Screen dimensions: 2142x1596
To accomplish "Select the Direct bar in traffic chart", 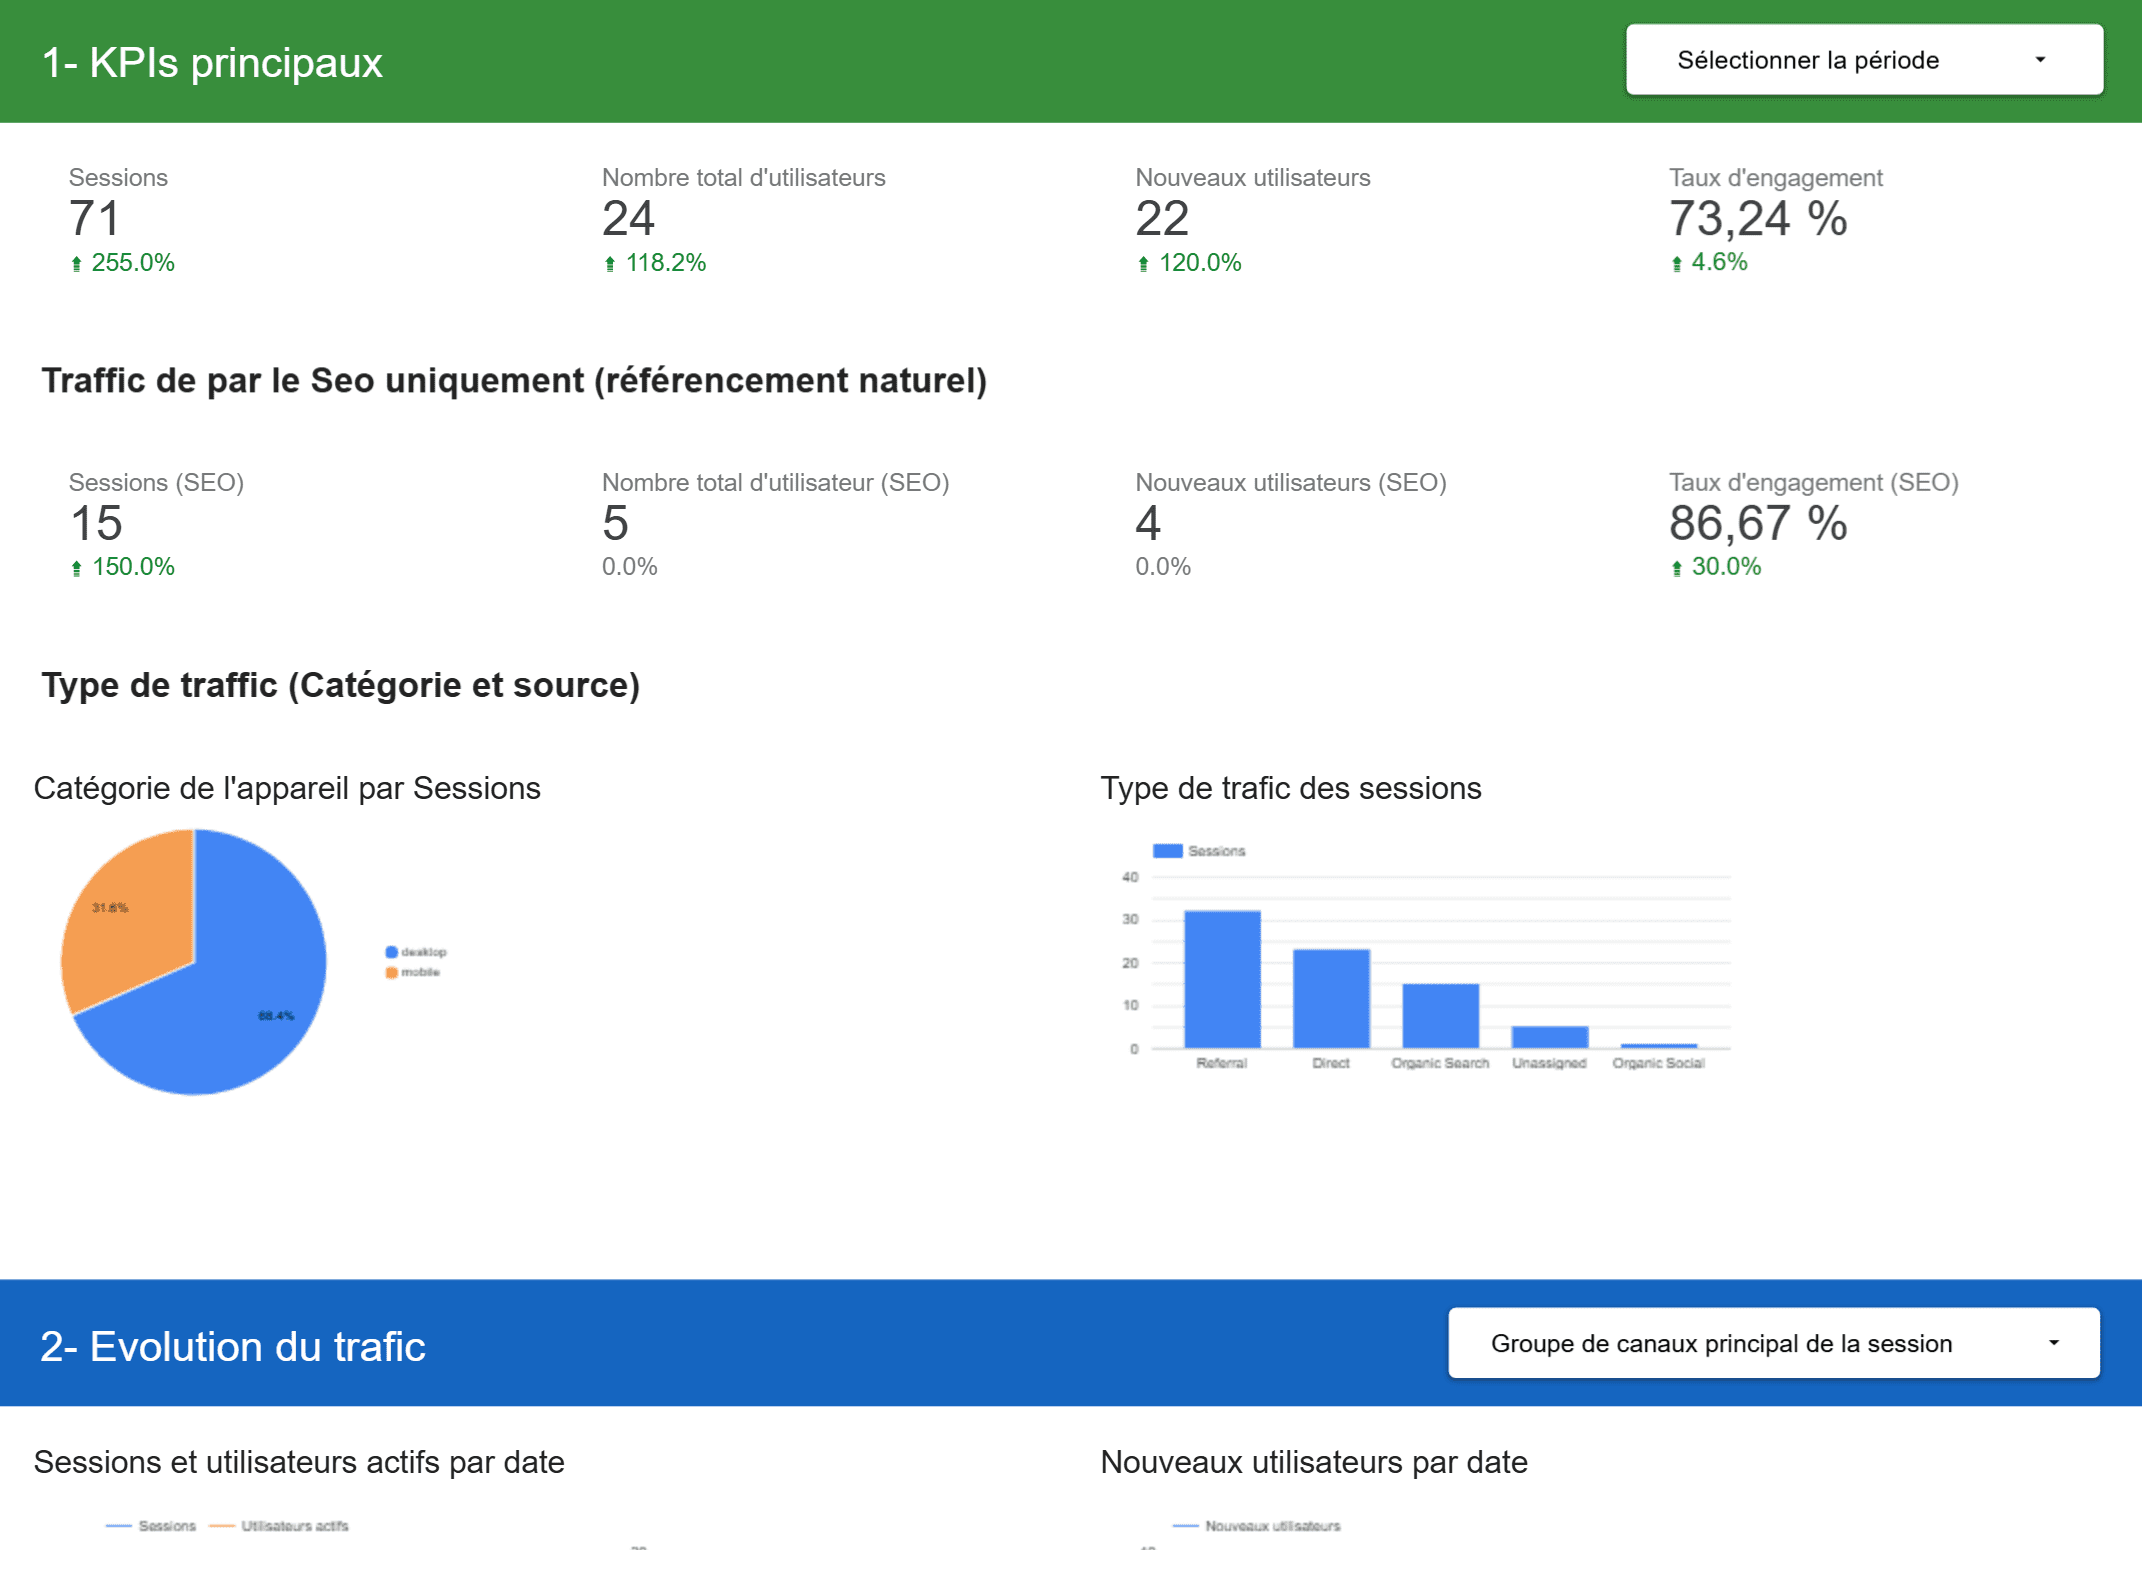I will pyautogui.click(x=1331, y=998).
